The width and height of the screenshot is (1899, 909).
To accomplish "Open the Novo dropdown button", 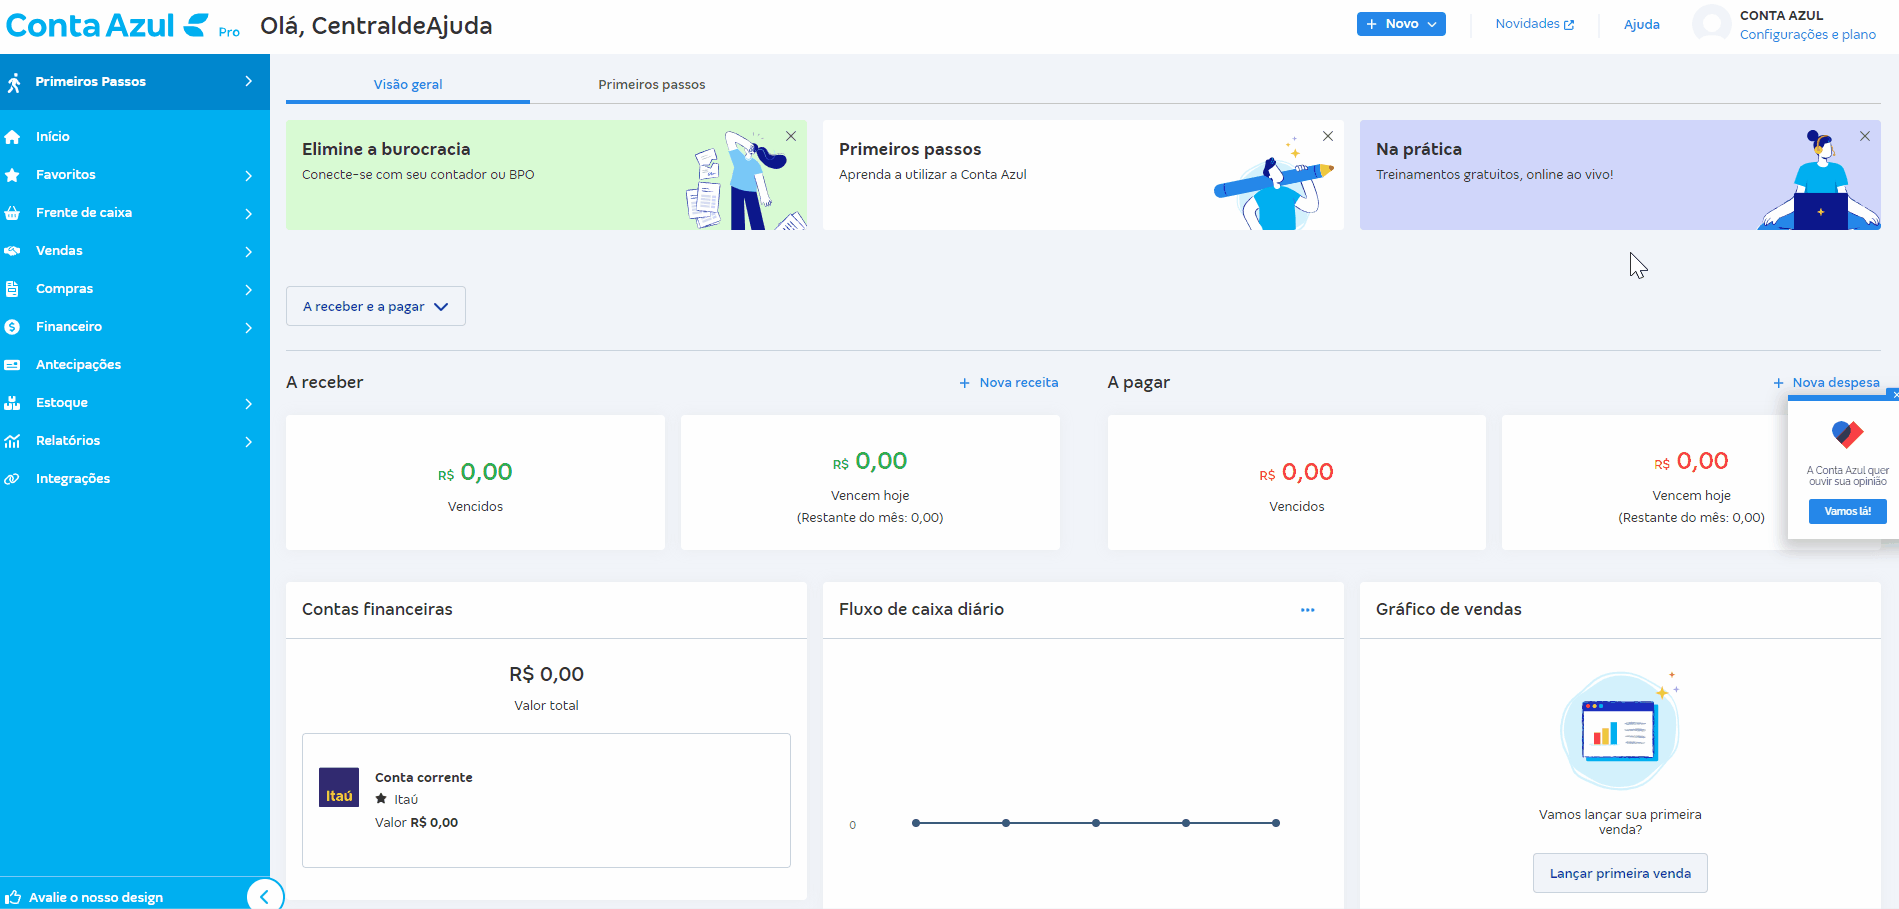I will tap(1401, 24).
